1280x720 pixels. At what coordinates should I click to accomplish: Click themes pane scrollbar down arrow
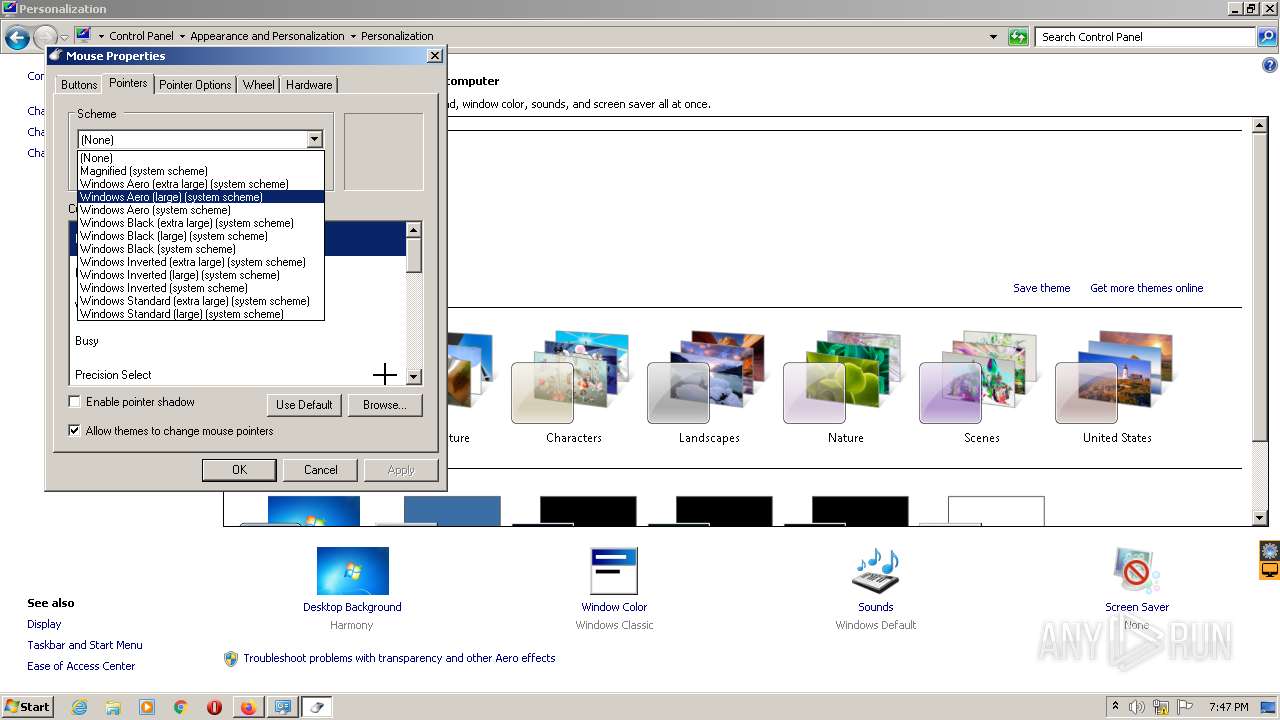pos(1261,517)
